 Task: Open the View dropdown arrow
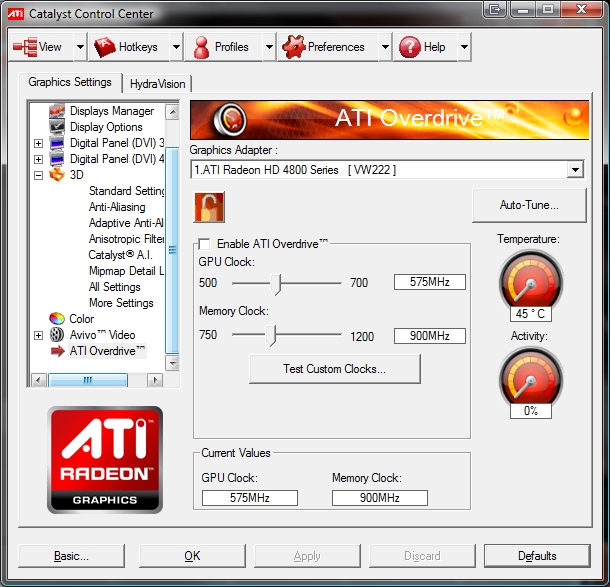click(80, 47)
